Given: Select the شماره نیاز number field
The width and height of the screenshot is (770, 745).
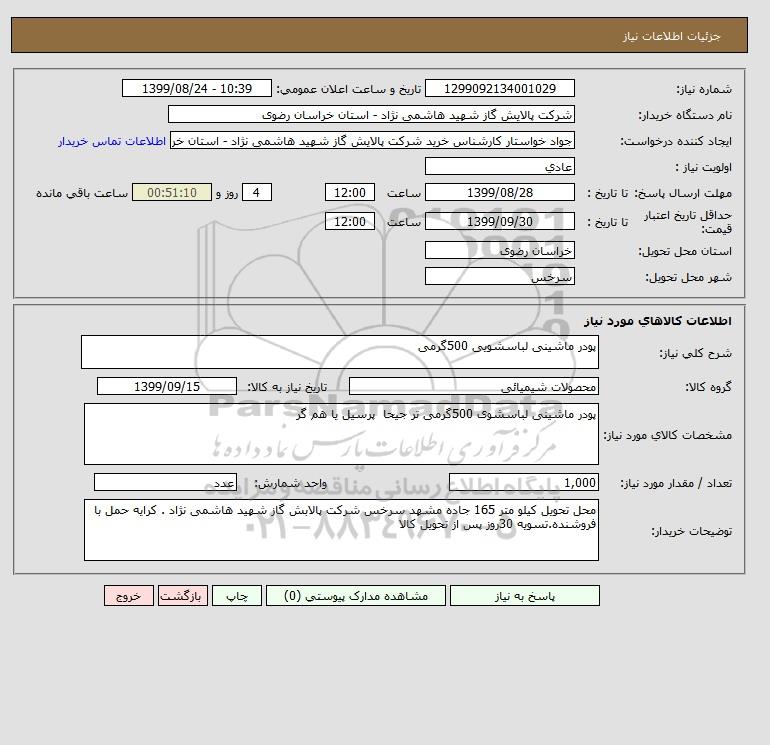Looking at the screenshot, I should click(499, 88).
